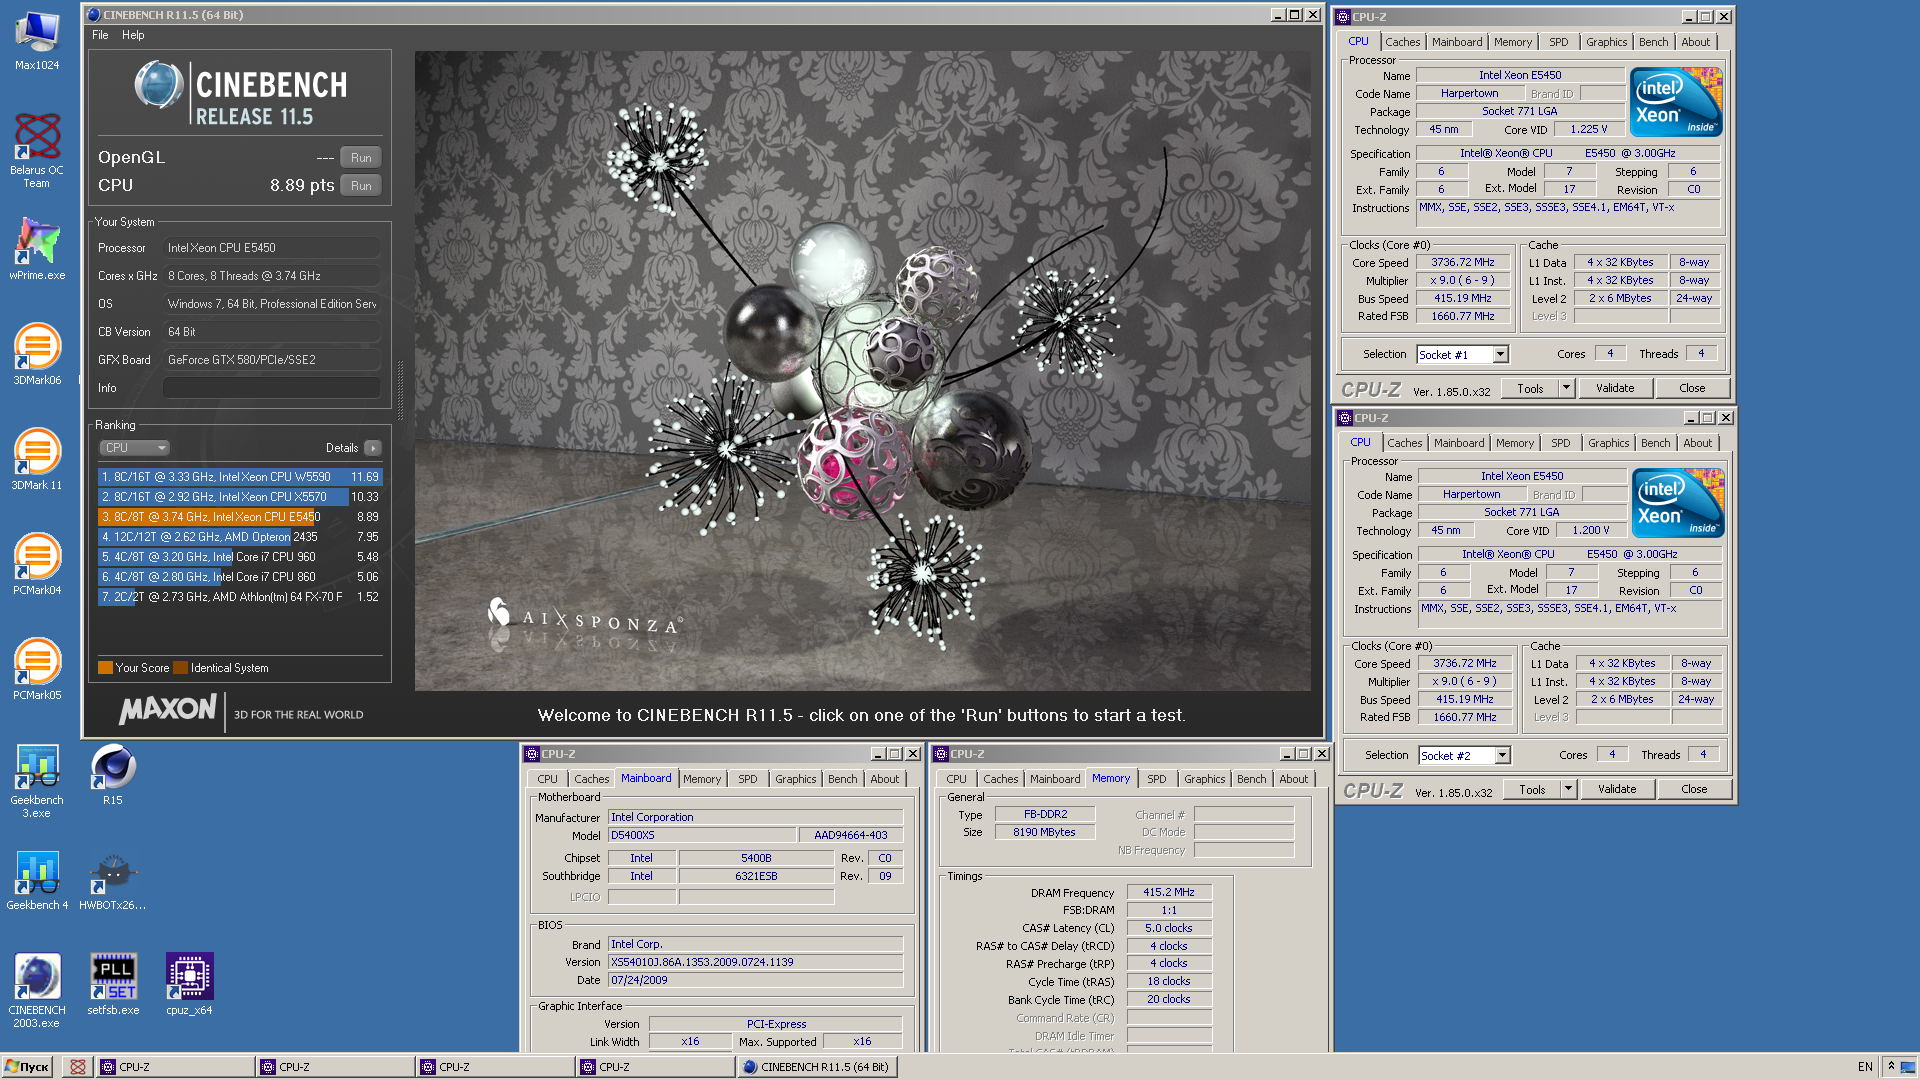This screenshot has height=1080, width=1920.
Task: Show hidden tray icons arrow
Action: click(1891, 1067)
